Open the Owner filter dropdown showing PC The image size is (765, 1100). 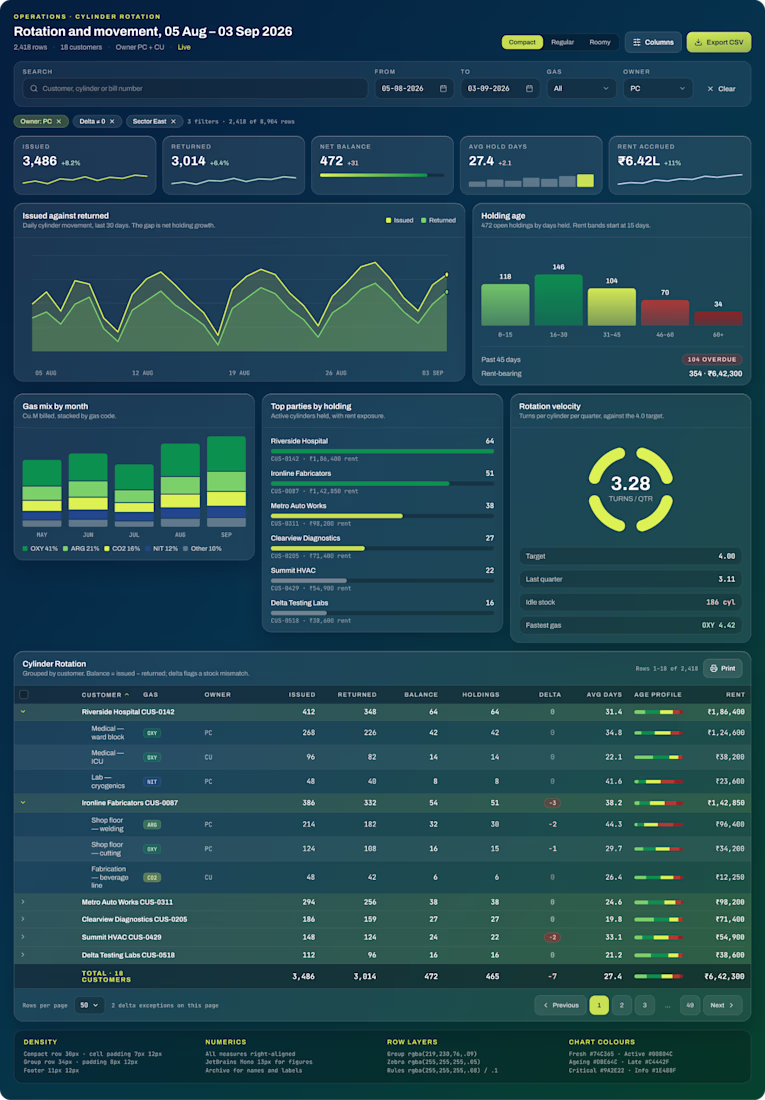(x=658, y=88)
